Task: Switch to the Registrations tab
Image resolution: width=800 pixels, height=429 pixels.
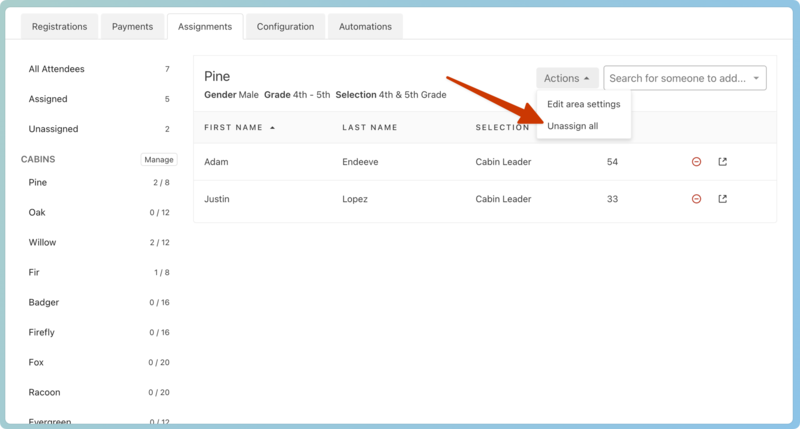Action: pyautogui.click(x=59, y=27)
